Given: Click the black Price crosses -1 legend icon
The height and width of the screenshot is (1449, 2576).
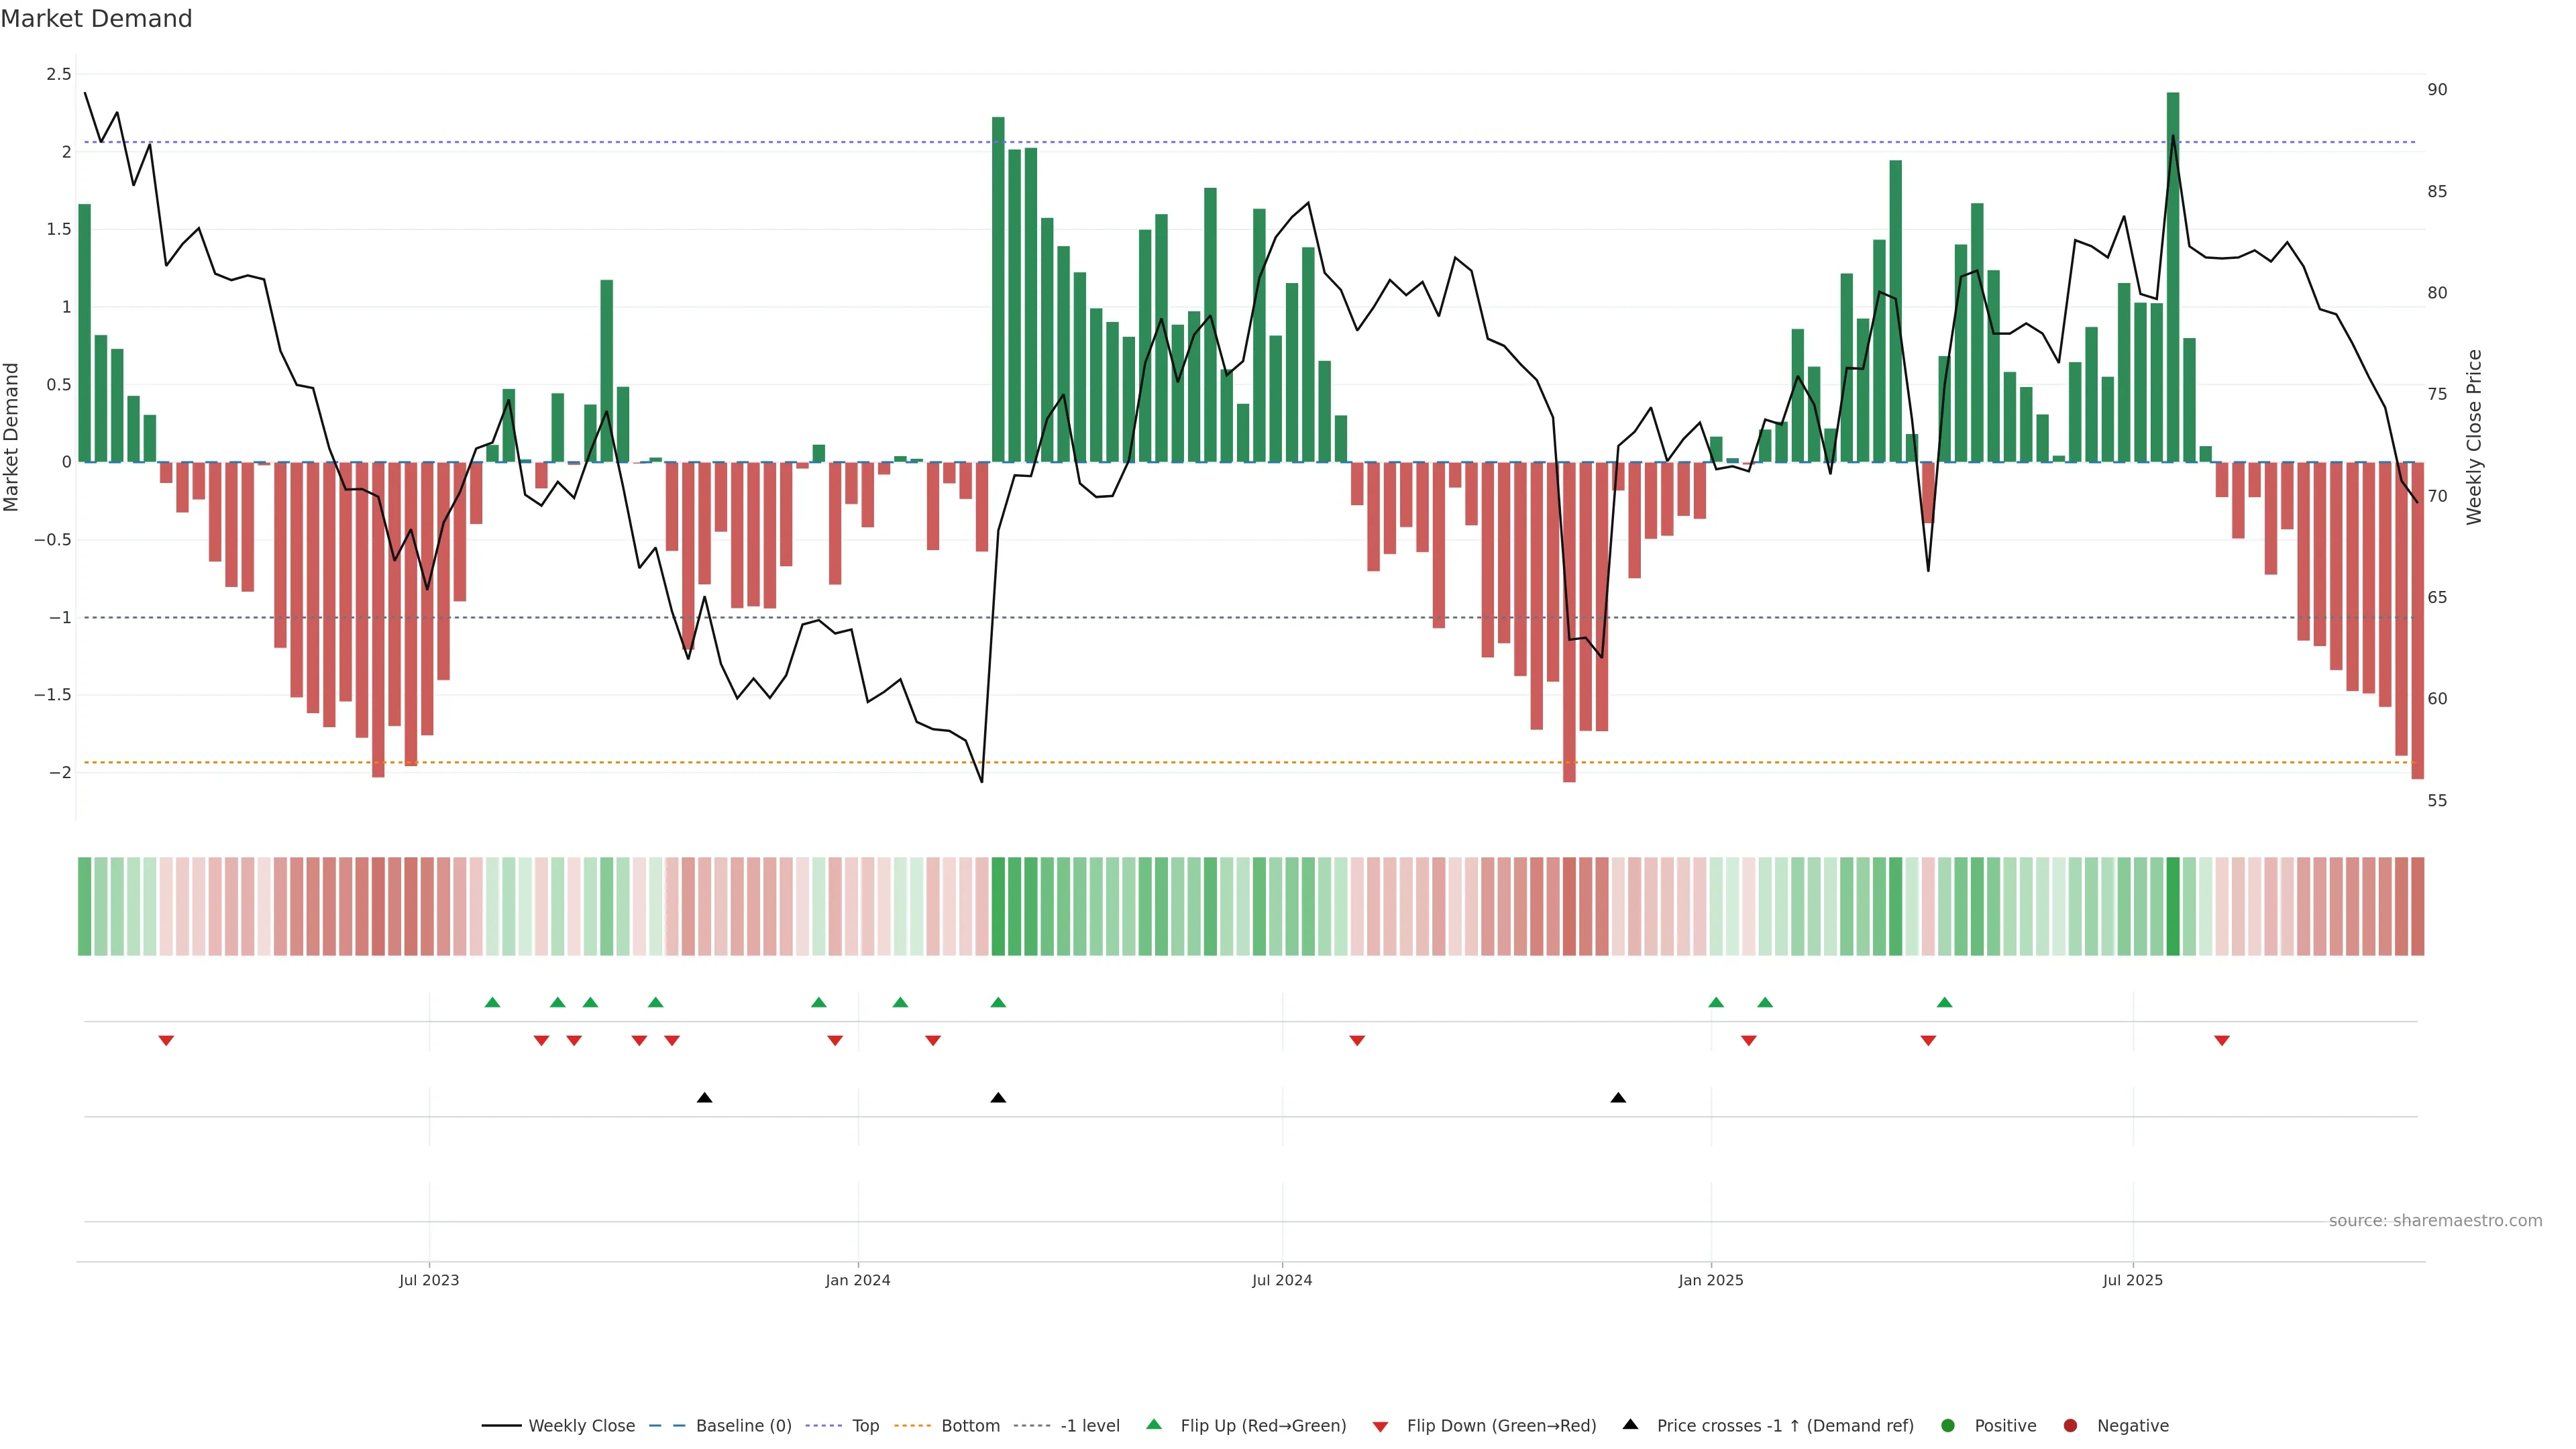Looking at the screenshot, I should (1630, 1424).
